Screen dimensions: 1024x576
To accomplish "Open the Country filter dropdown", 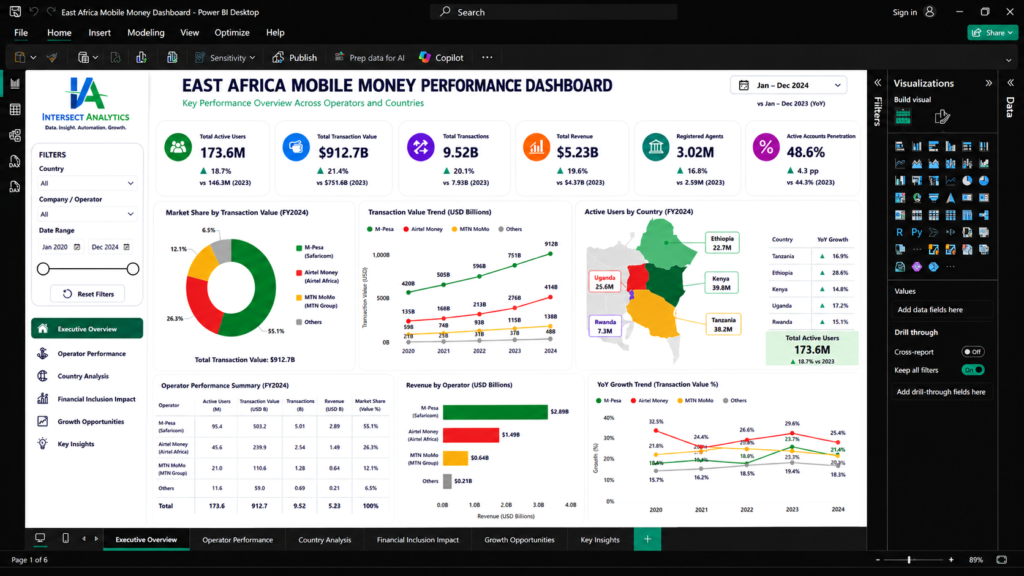I will (x=87, y=184).
